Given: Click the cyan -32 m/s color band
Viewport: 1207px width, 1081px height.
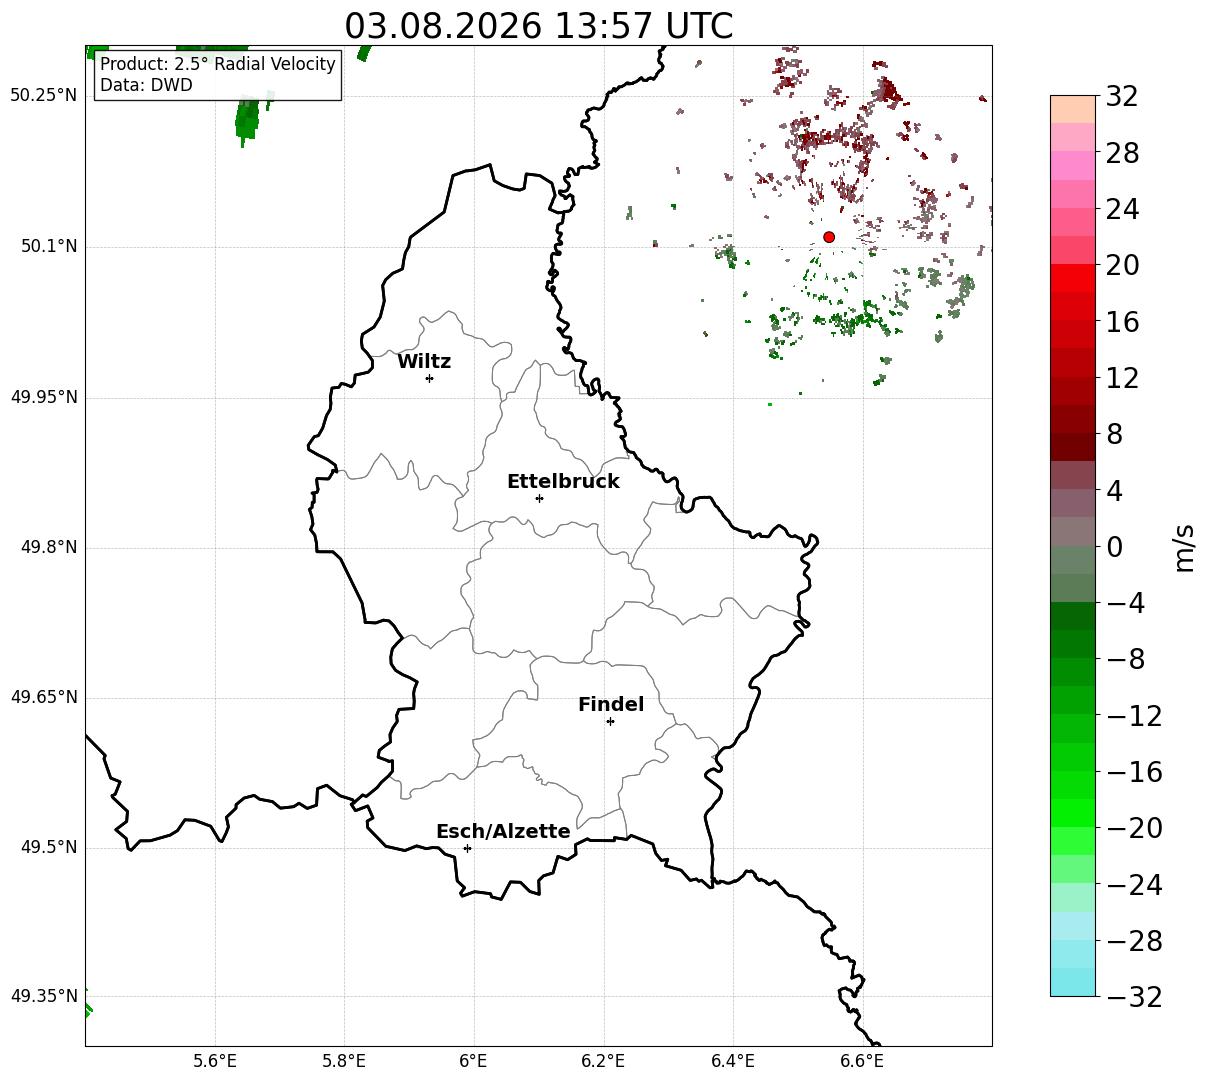Looking at the screenshot, I should (1073, 982).
